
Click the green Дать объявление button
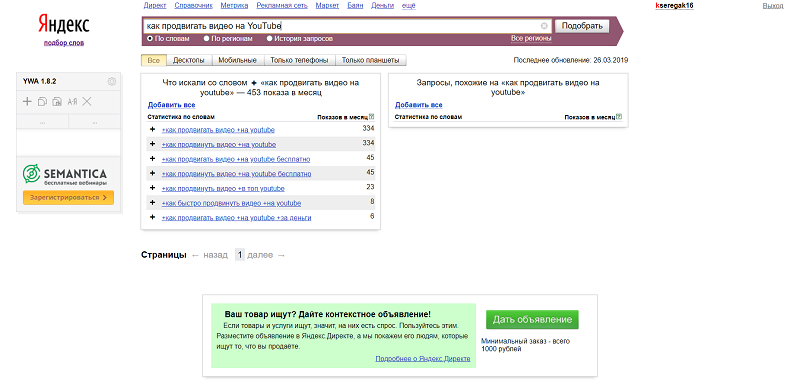[532, 320]
